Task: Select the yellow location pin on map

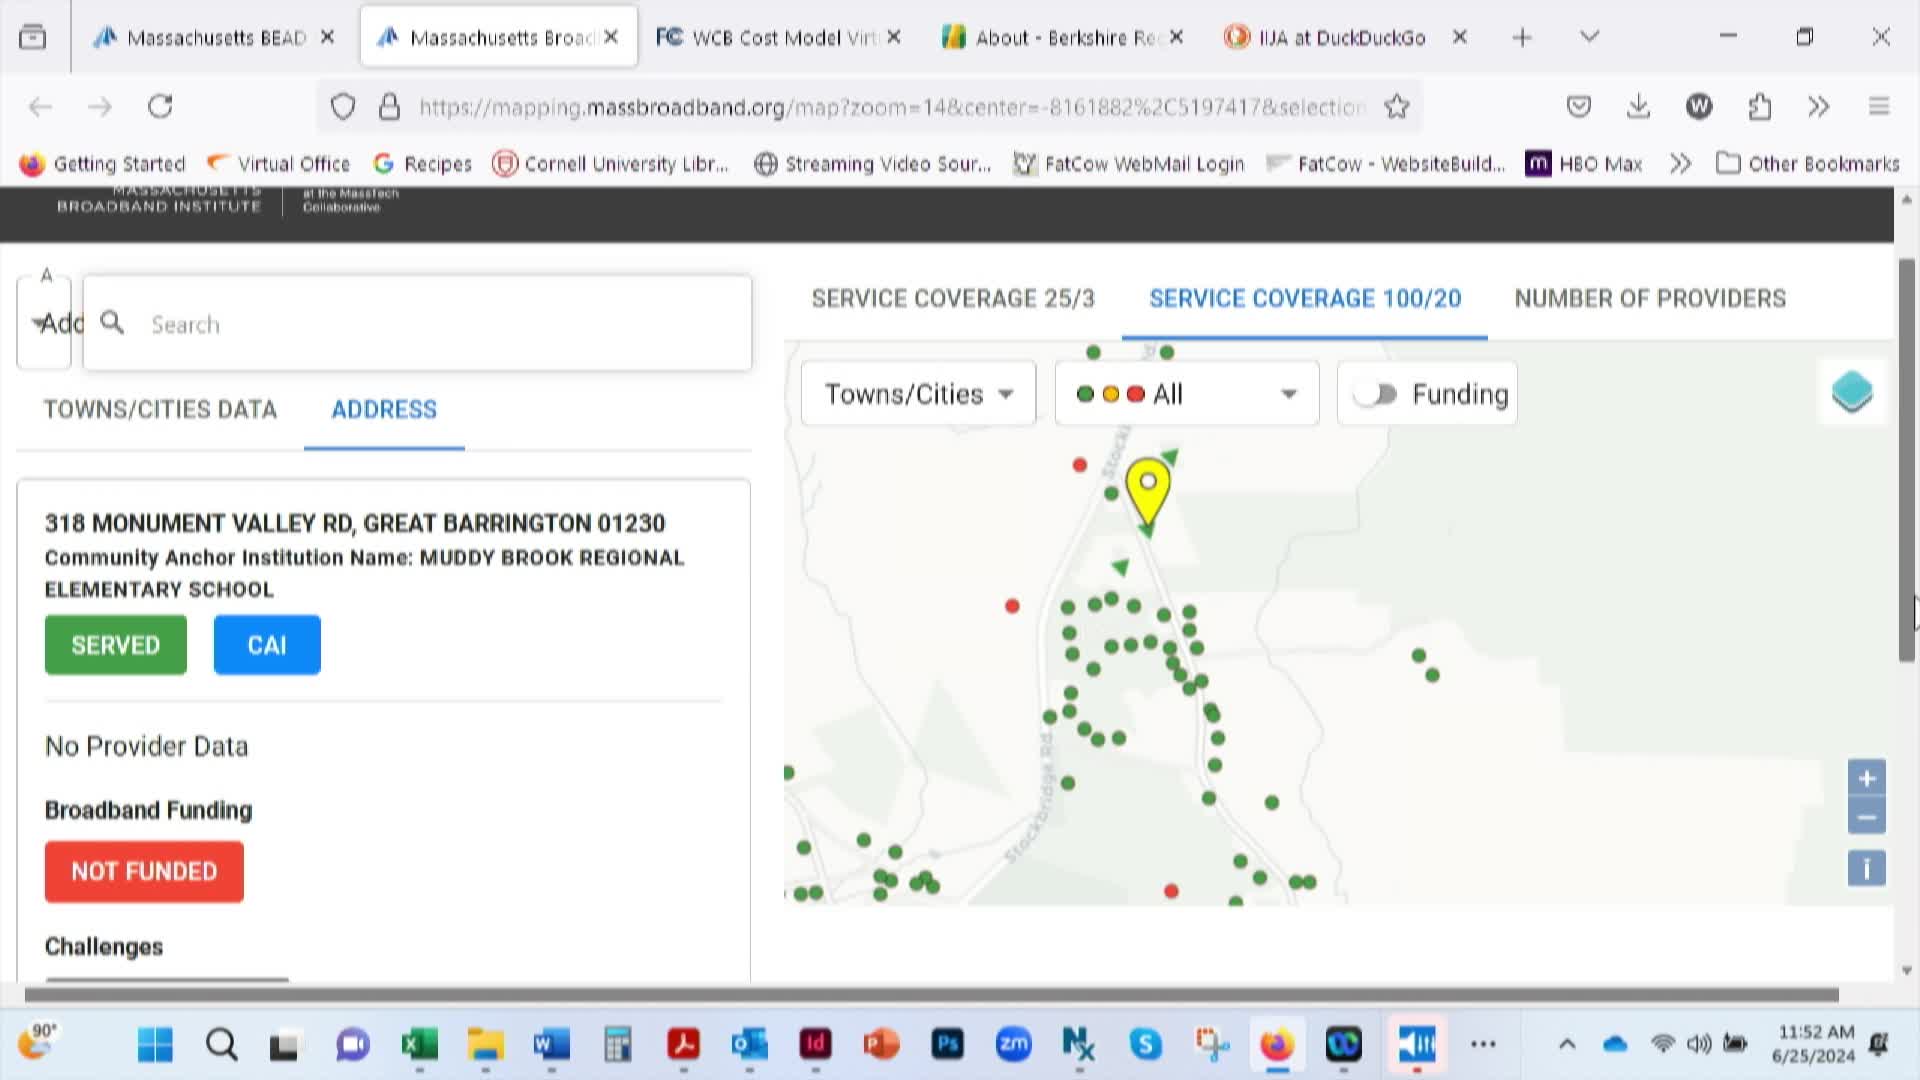Action: [x=1148, y=492]
